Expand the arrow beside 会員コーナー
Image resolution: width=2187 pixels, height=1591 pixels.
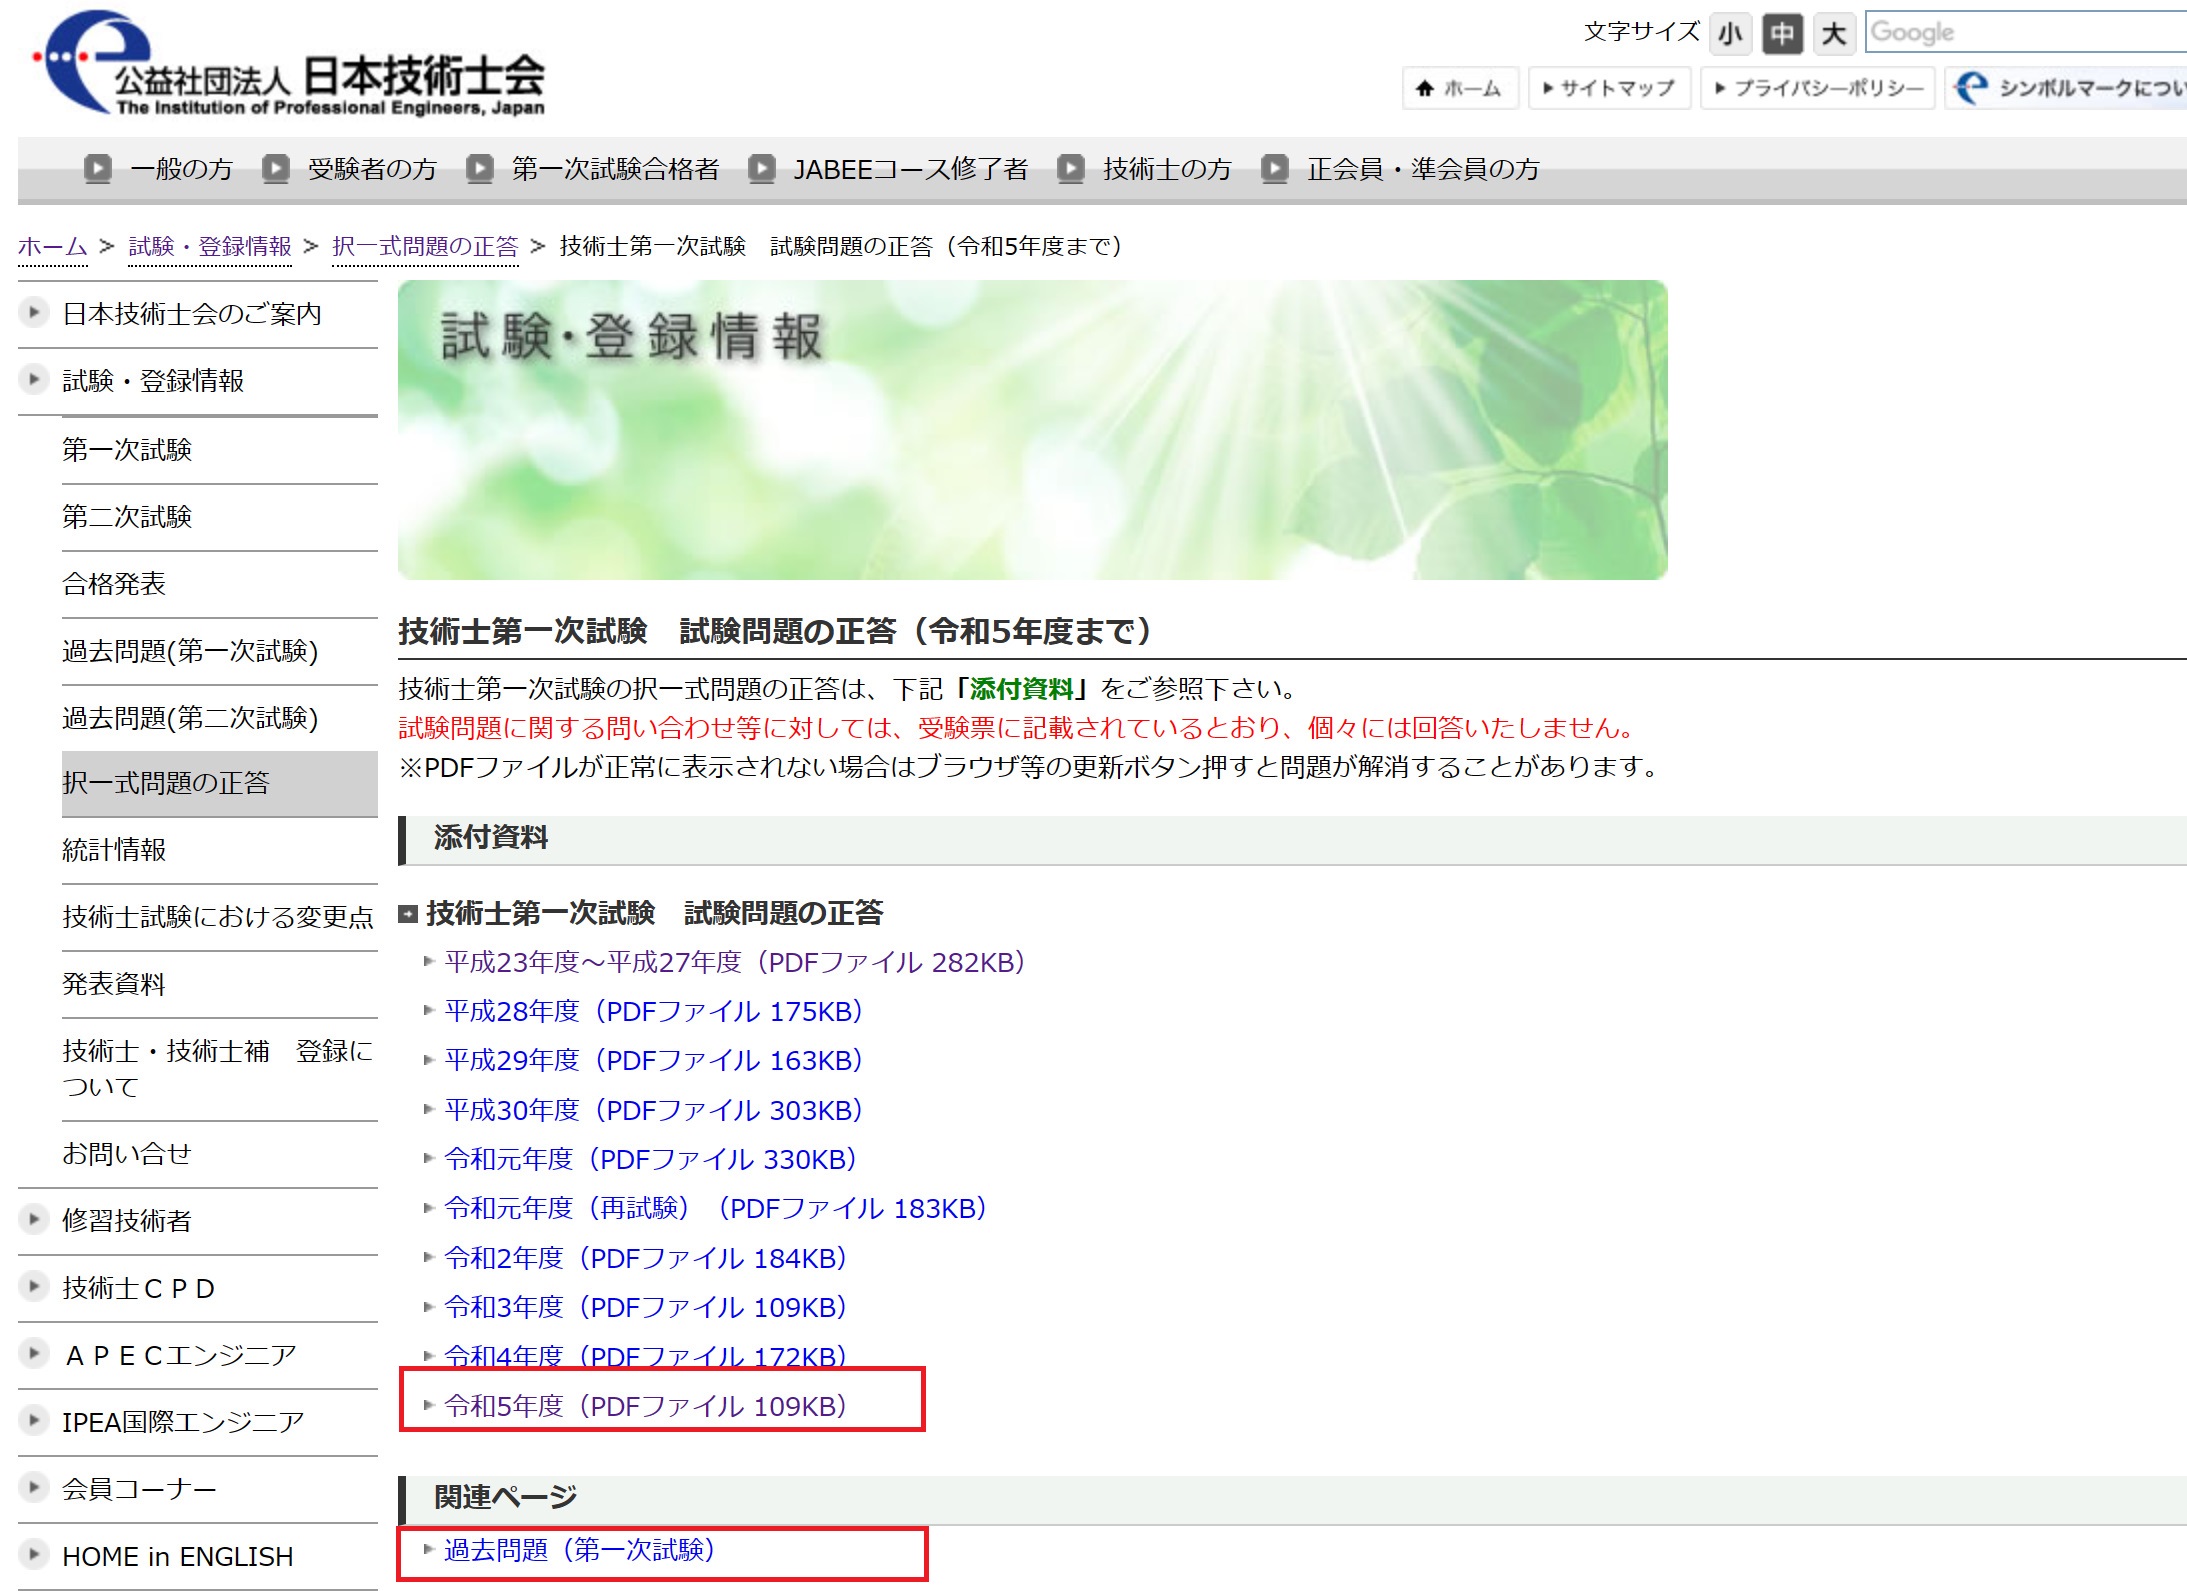[34, 1487]
